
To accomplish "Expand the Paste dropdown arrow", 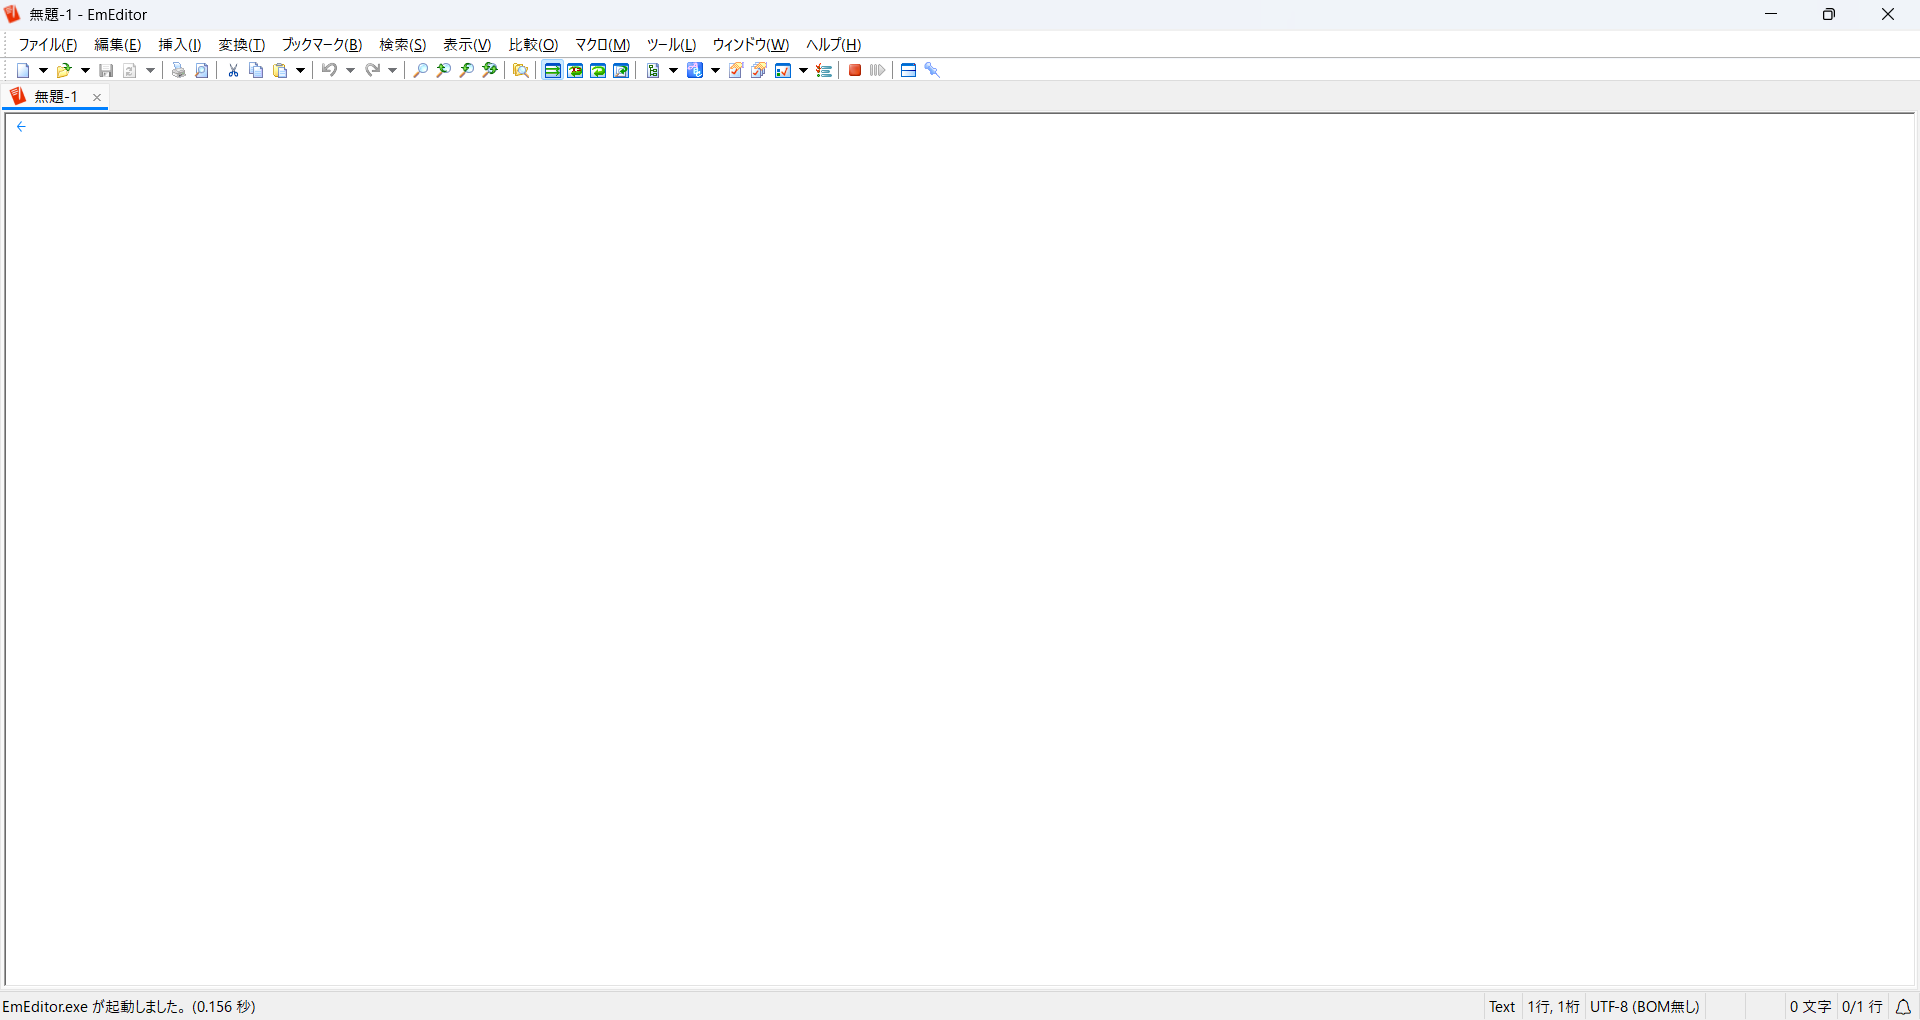I will coord(300,71).
